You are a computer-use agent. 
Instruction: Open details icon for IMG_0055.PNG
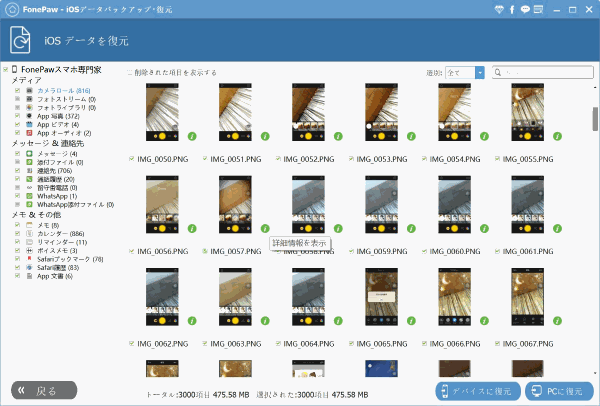(558, 136)
